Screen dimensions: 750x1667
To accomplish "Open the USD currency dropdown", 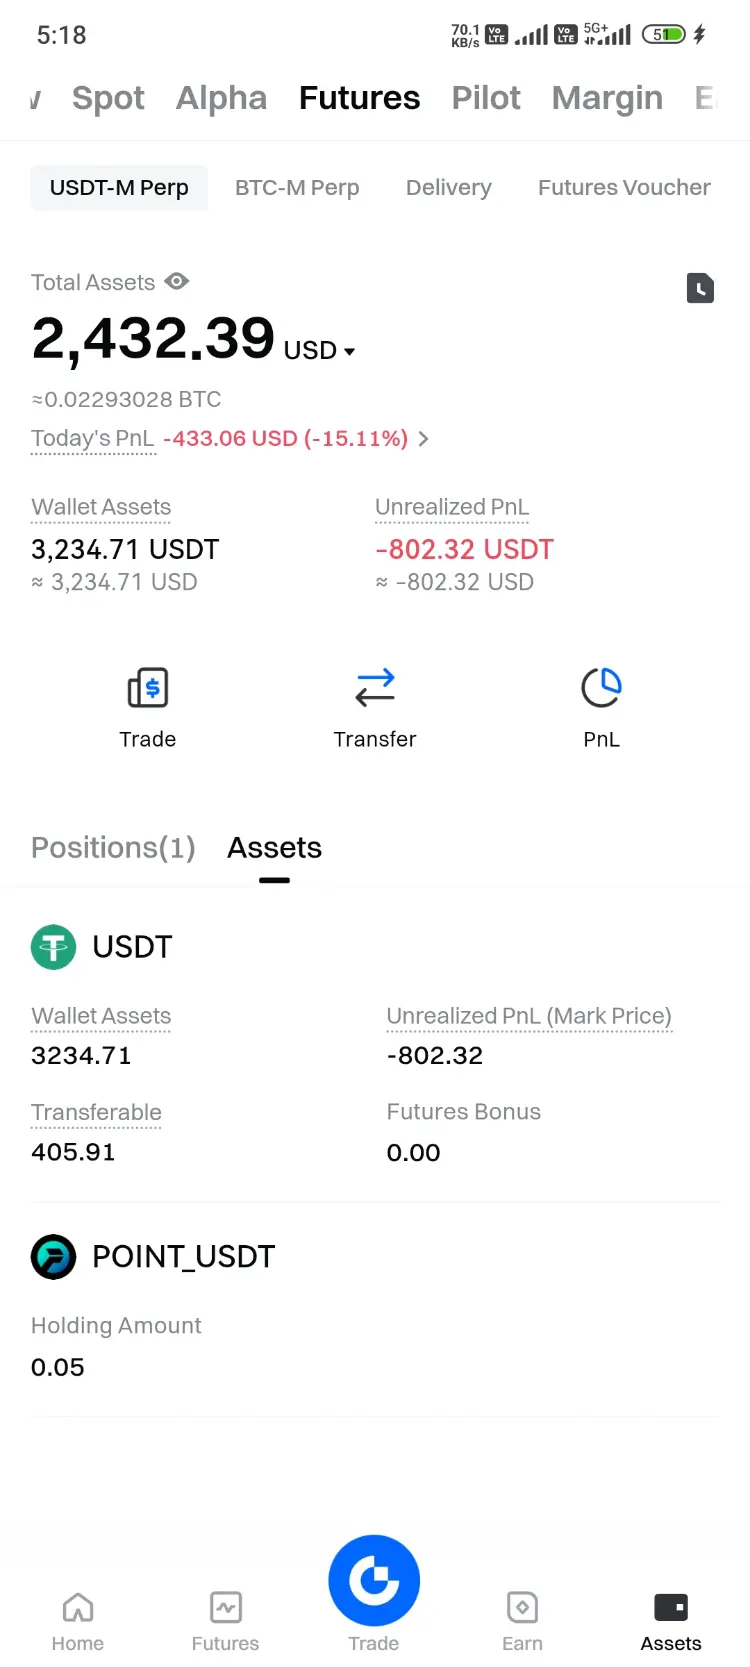I will click(320, 351).
